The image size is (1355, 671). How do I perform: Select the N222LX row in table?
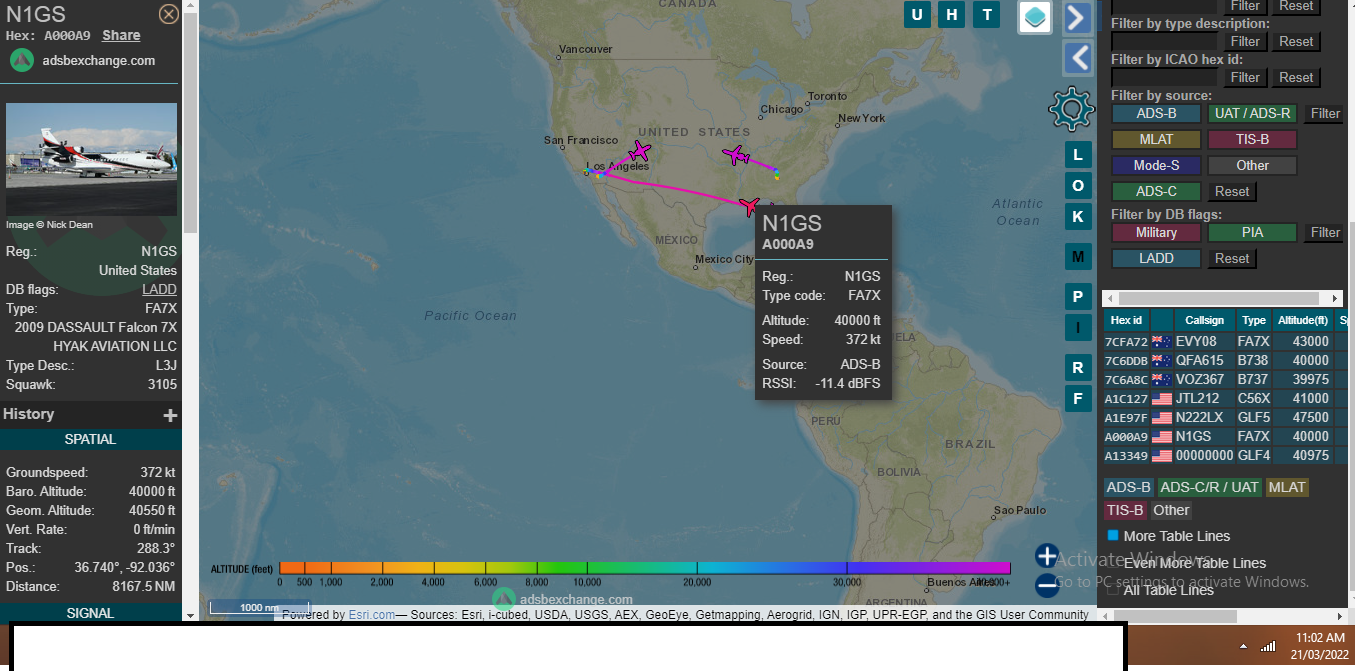1225,417
